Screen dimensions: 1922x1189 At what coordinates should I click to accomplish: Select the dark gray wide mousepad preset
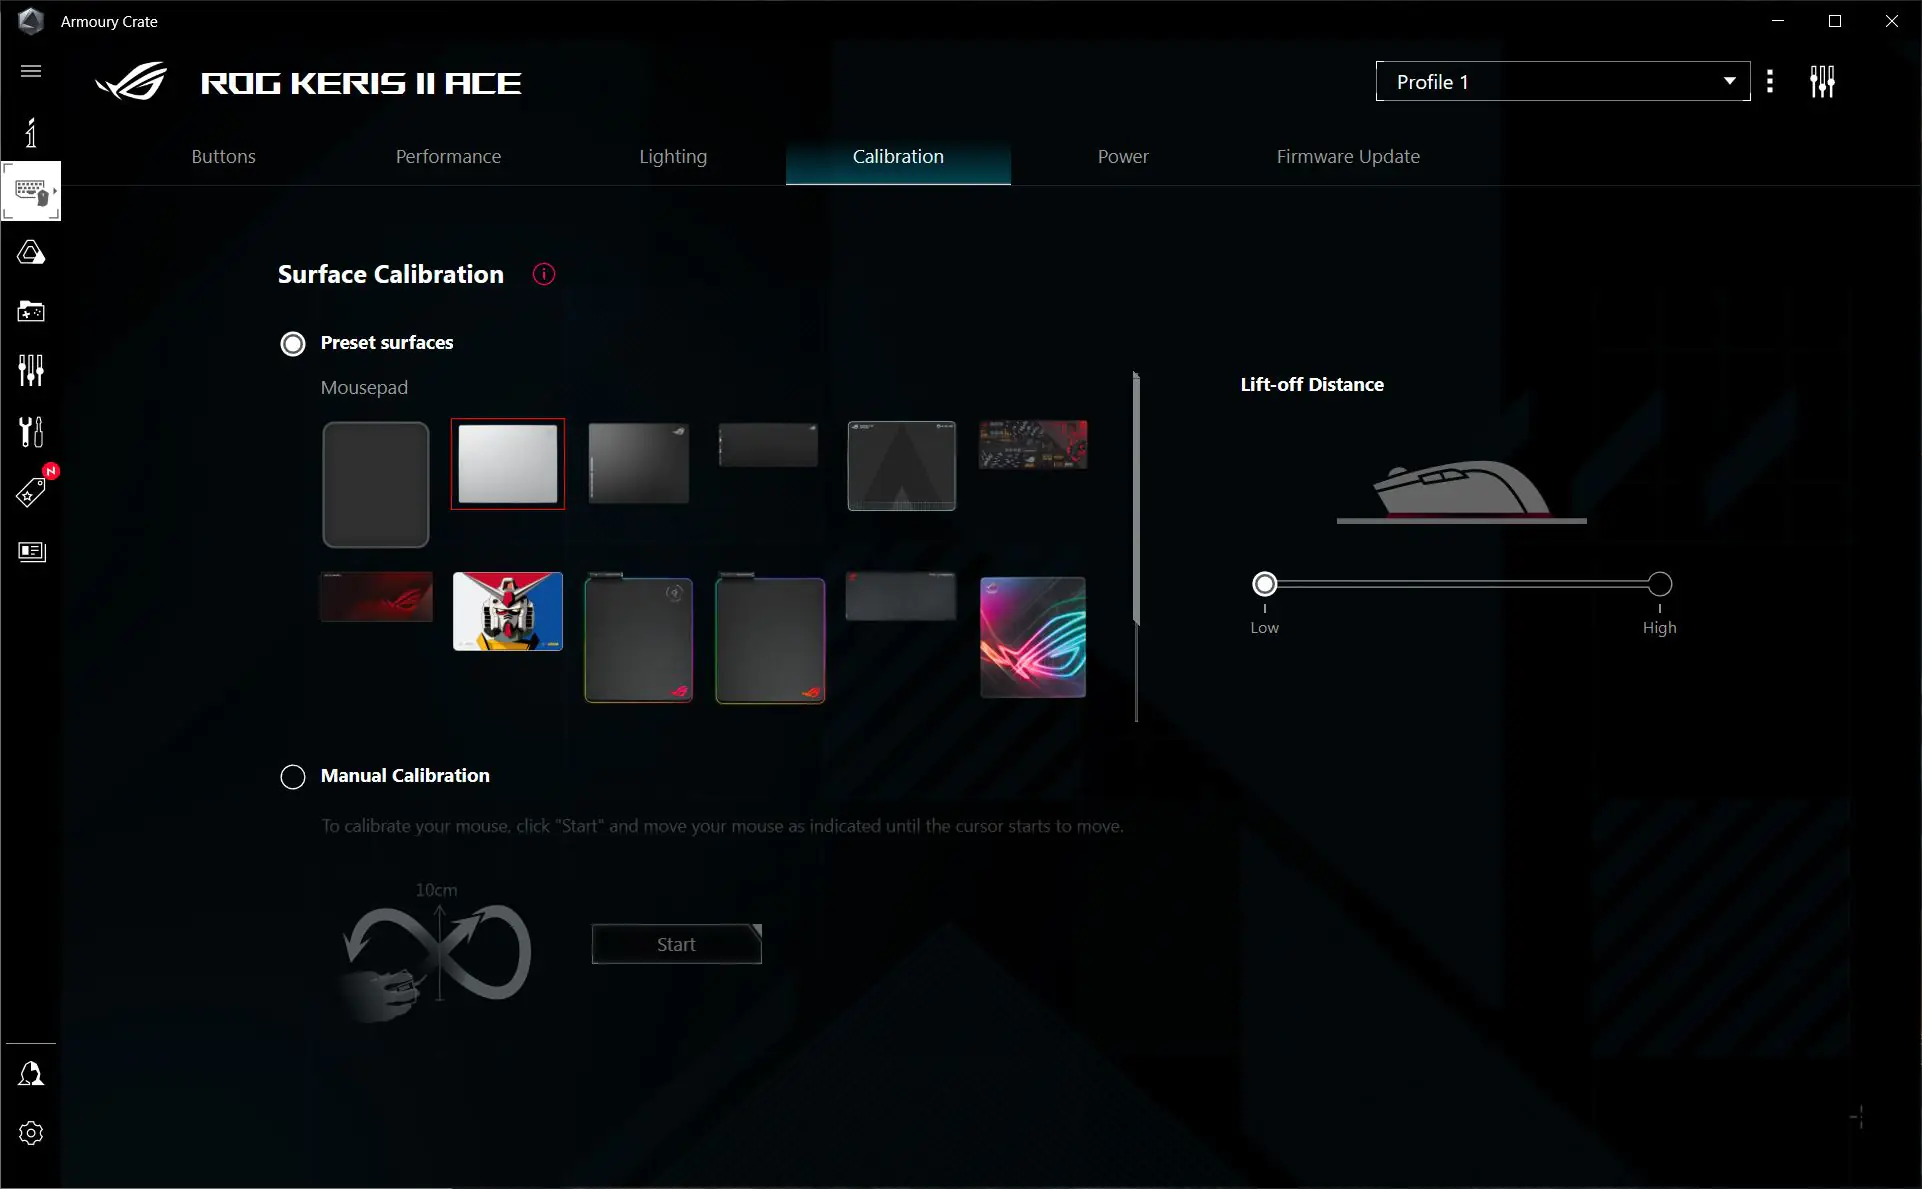pos(901,596)
